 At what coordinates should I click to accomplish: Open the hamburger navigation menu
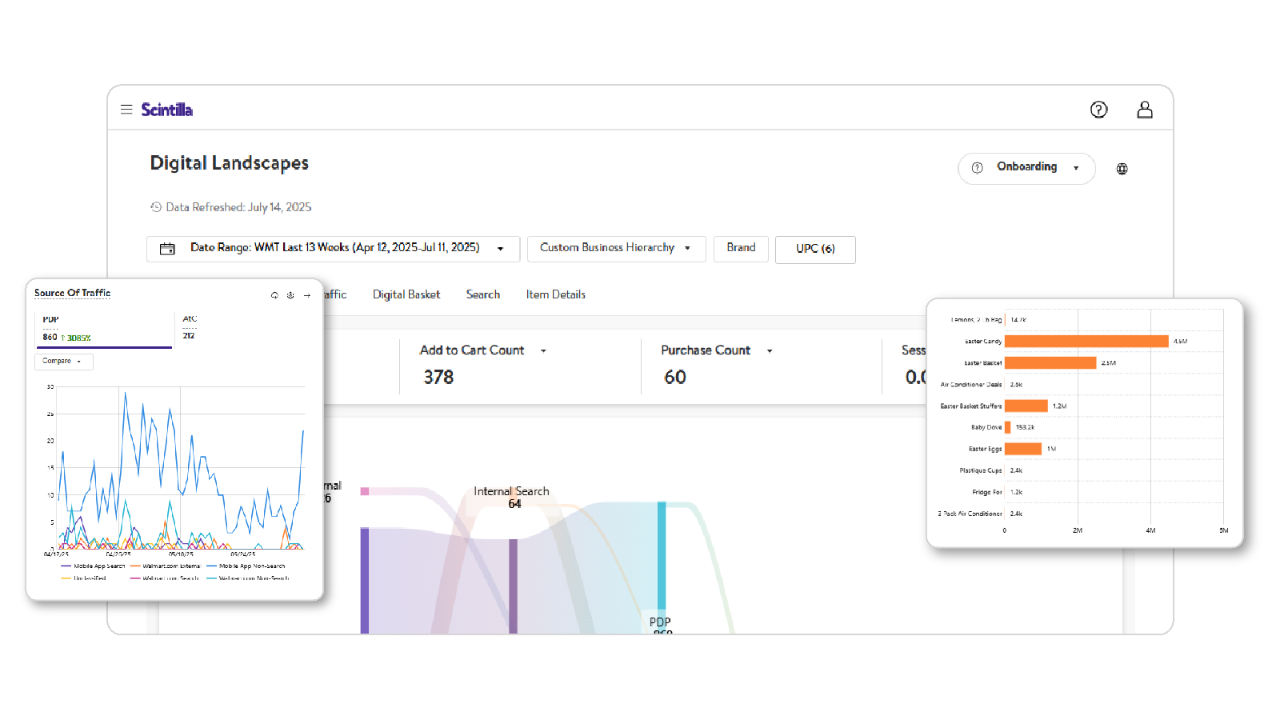coord(126,110)
